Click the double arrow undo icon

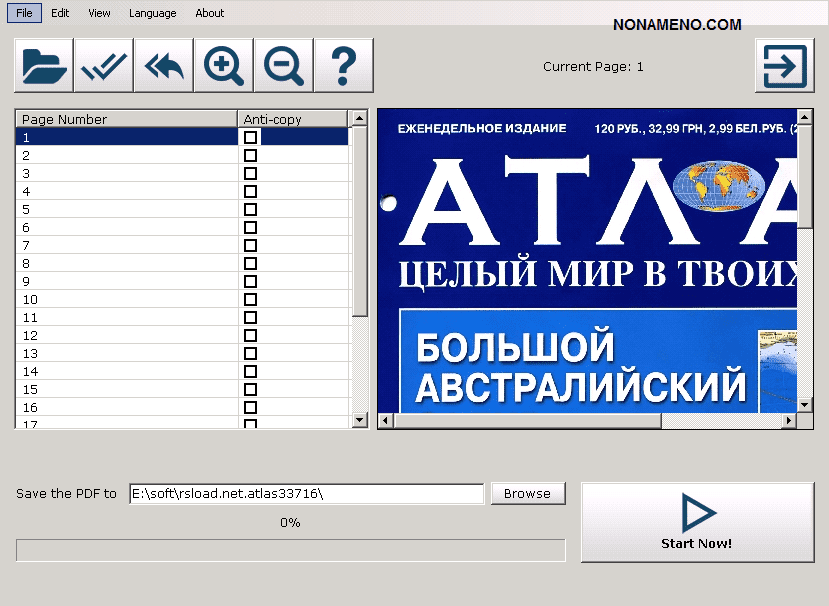[164, 66]
